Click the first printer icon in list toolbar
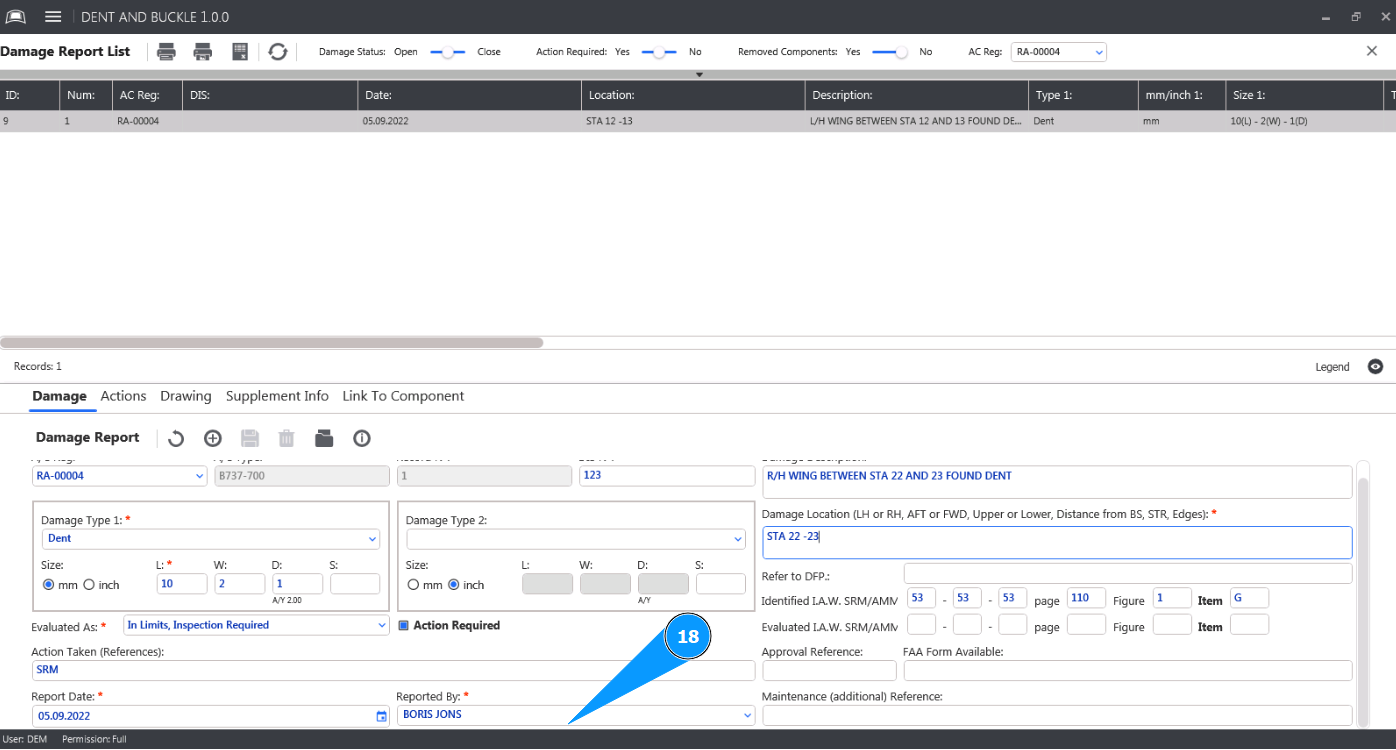Screen dimensions: 1396x750 166,52
